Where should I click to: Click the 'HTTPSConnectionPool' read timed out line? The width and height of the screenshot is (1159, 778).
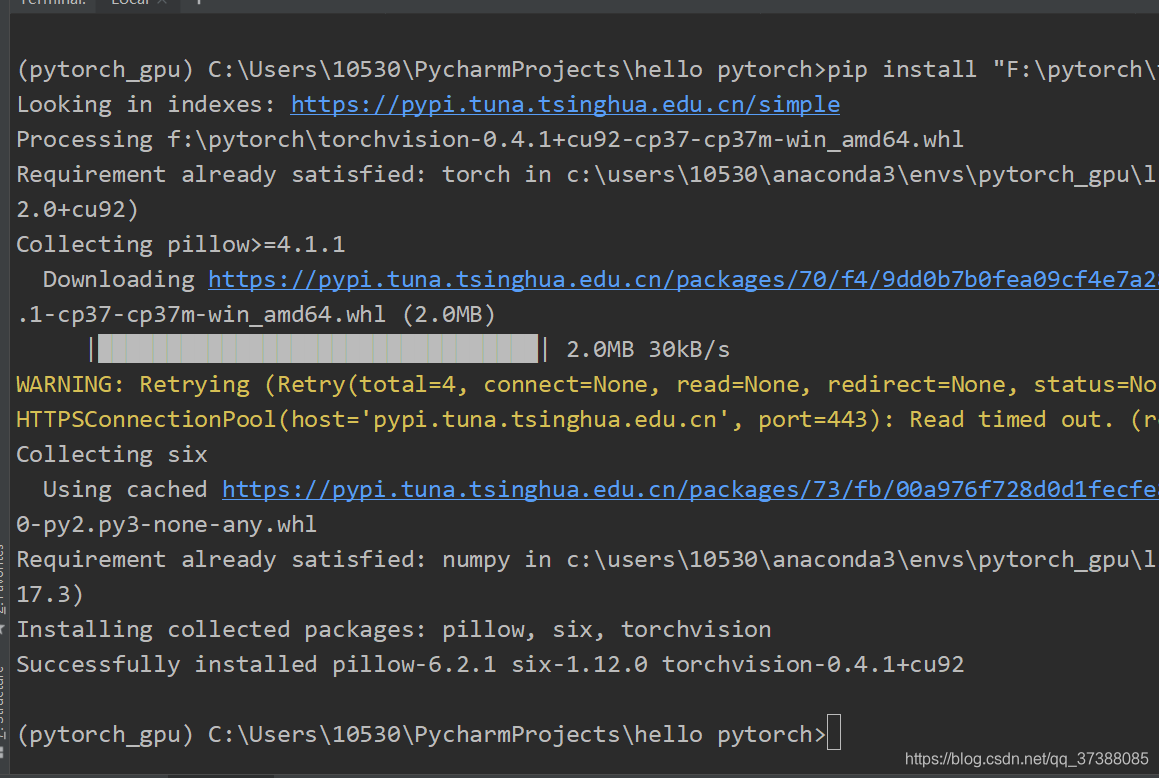[588, 420]
